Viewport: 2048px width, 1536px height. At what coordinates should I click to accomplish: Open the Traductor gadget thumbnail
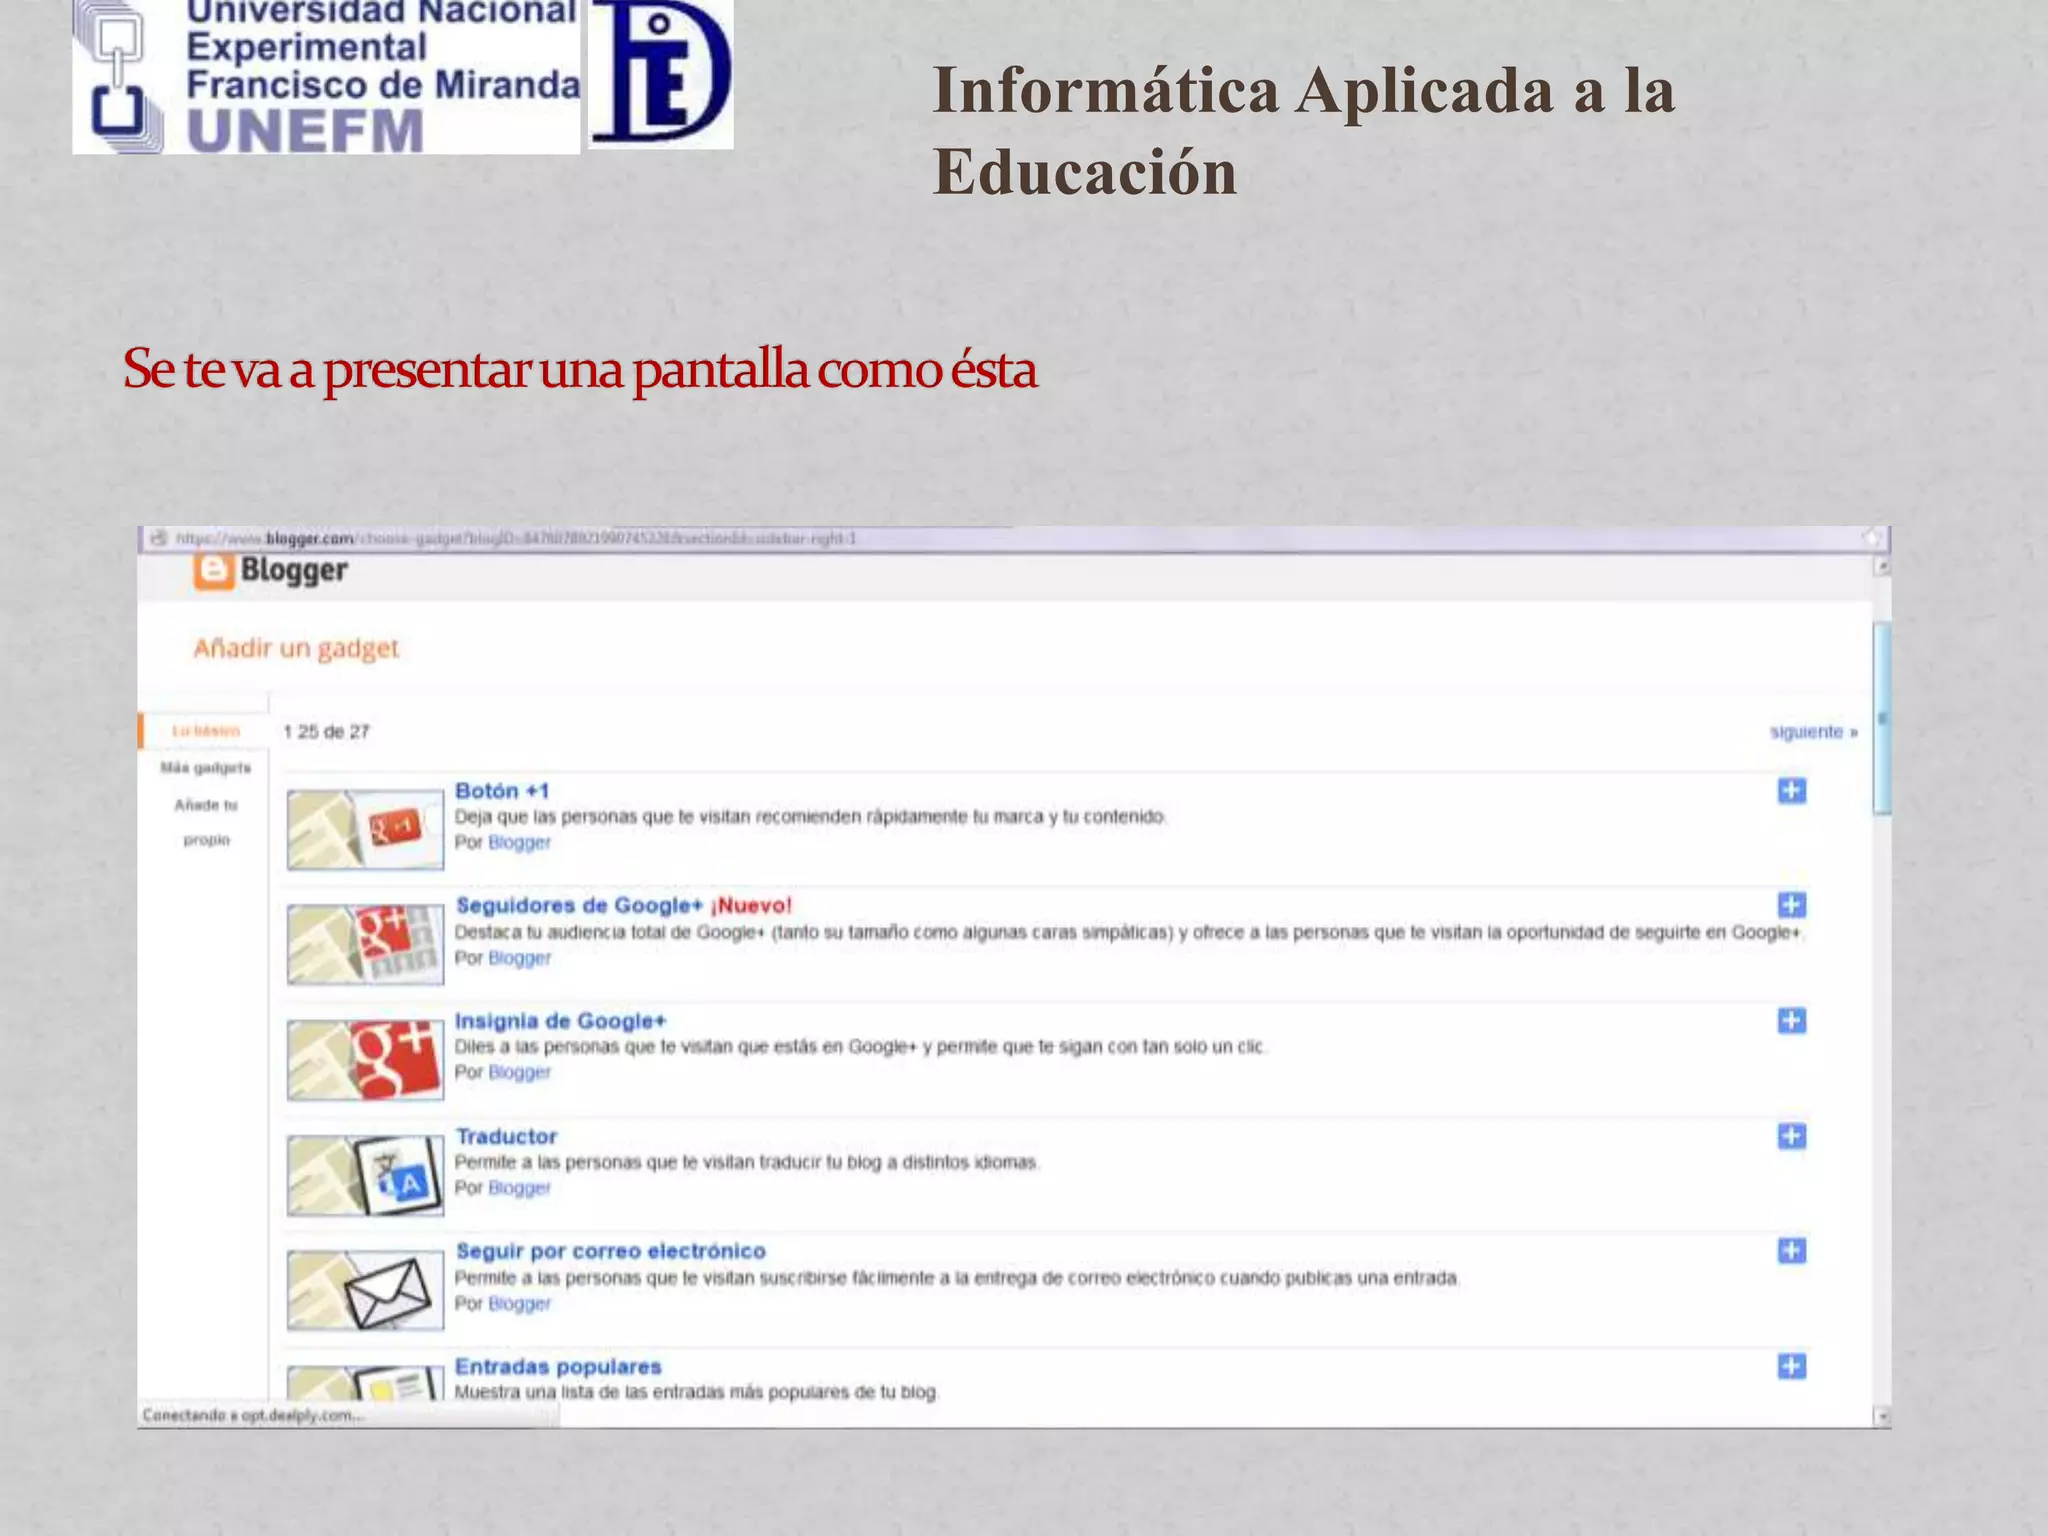pos(365,1175)
